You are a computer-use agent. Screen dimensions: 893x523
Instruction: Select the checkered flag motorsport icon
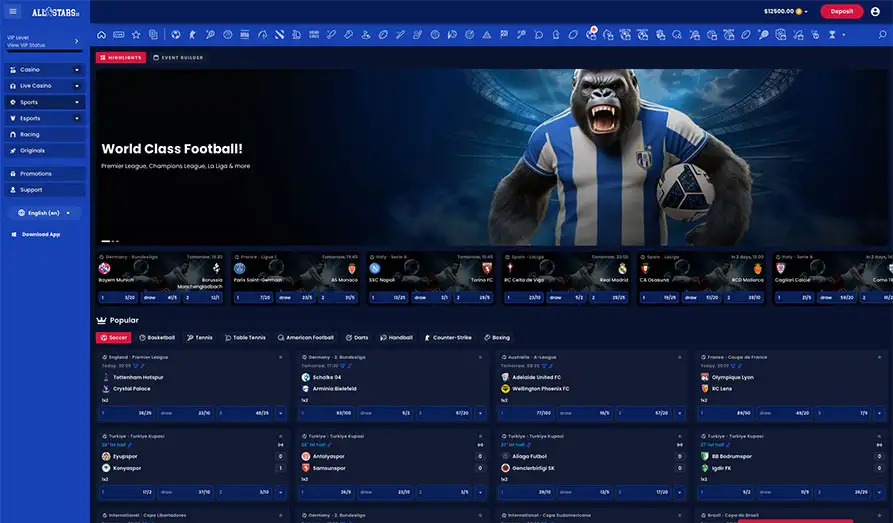pyautogui.click(x=504, y=35)
